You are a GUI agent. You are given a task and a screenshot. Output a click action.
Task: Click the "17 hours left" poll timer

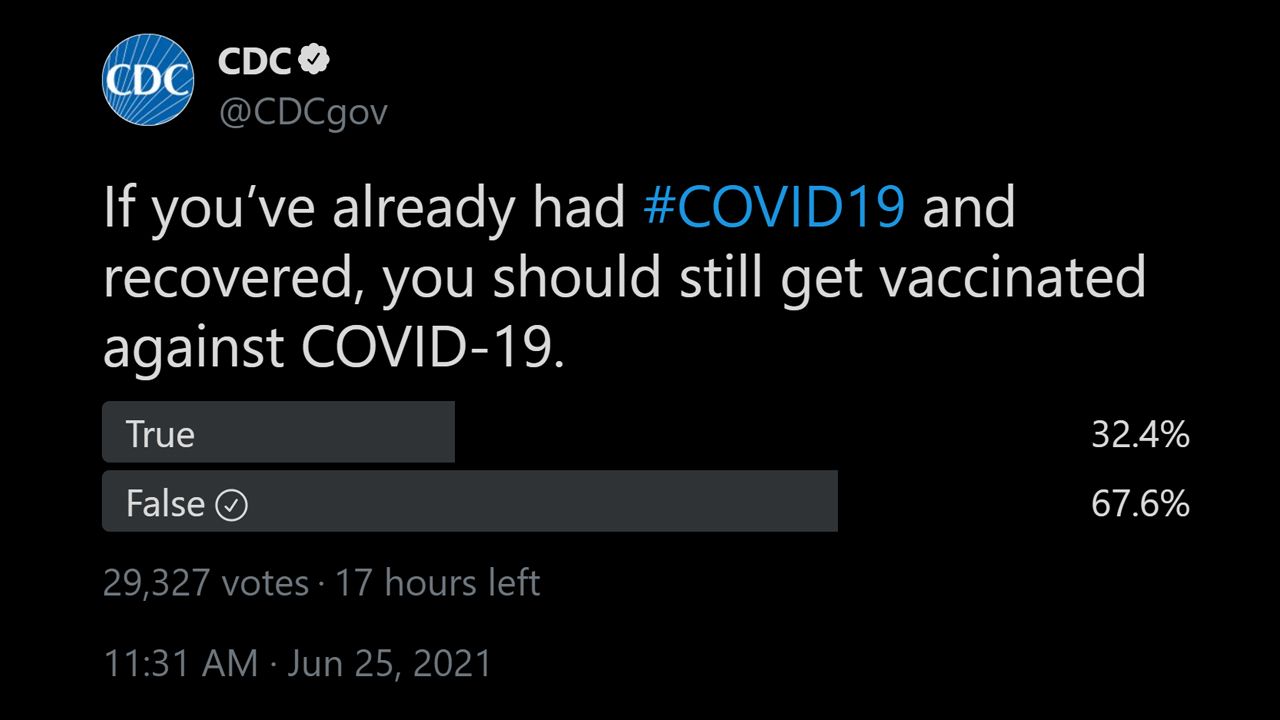[x=437, y=583]
